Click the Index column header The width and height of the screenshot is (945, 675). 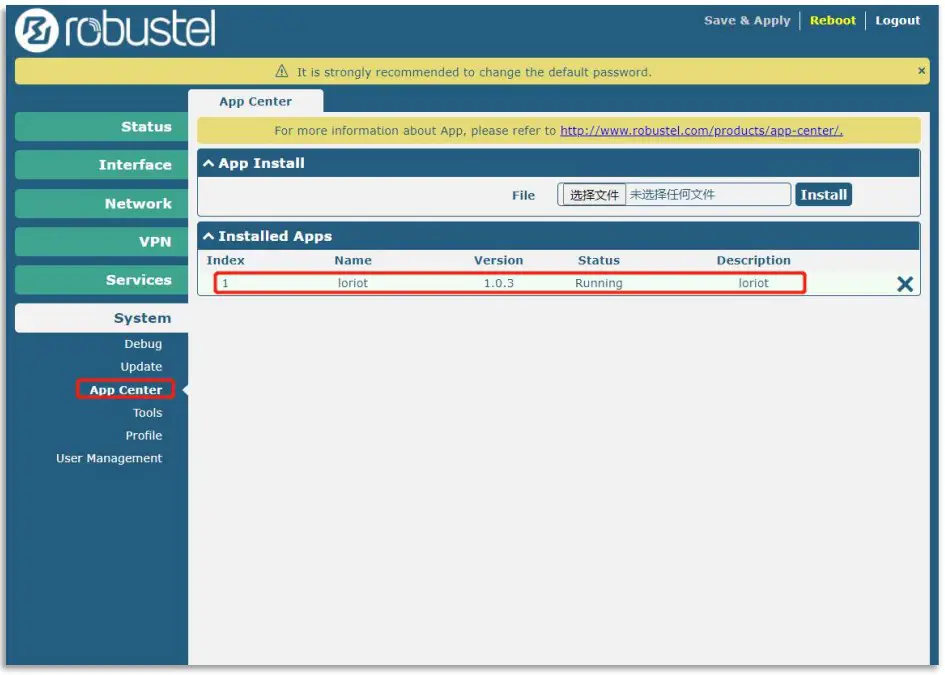[x=225, y=260]
